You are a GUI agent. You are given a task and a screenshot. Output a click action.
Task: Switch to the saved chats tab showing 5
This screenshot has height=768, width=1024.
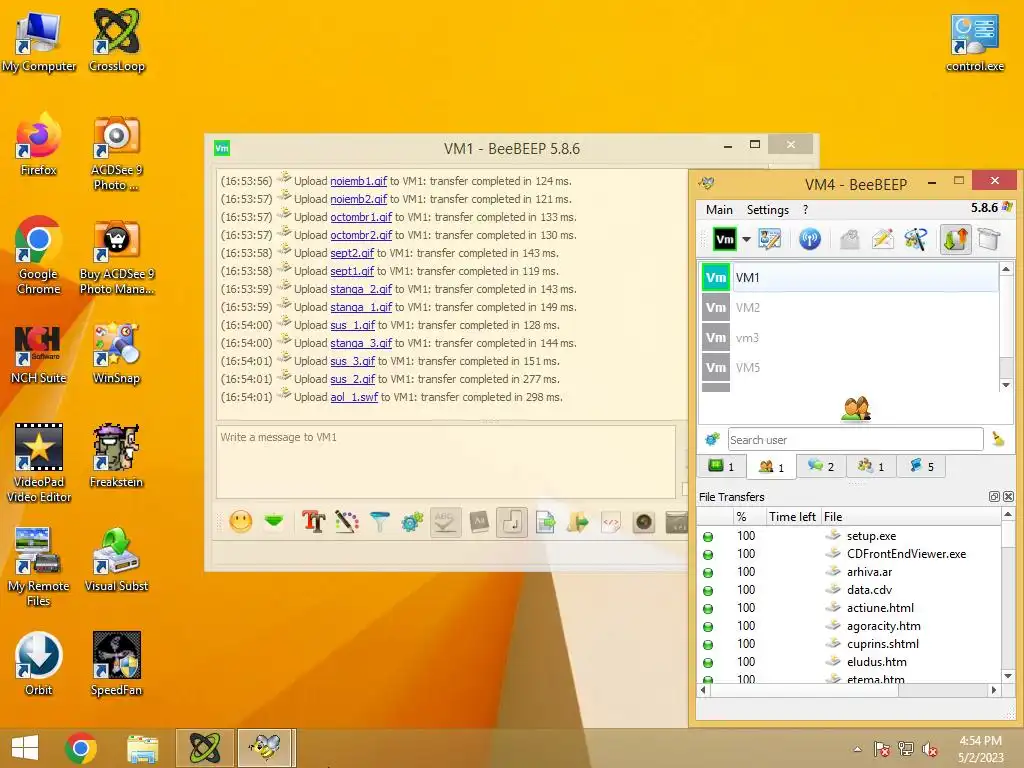click(x=921, y=466)
